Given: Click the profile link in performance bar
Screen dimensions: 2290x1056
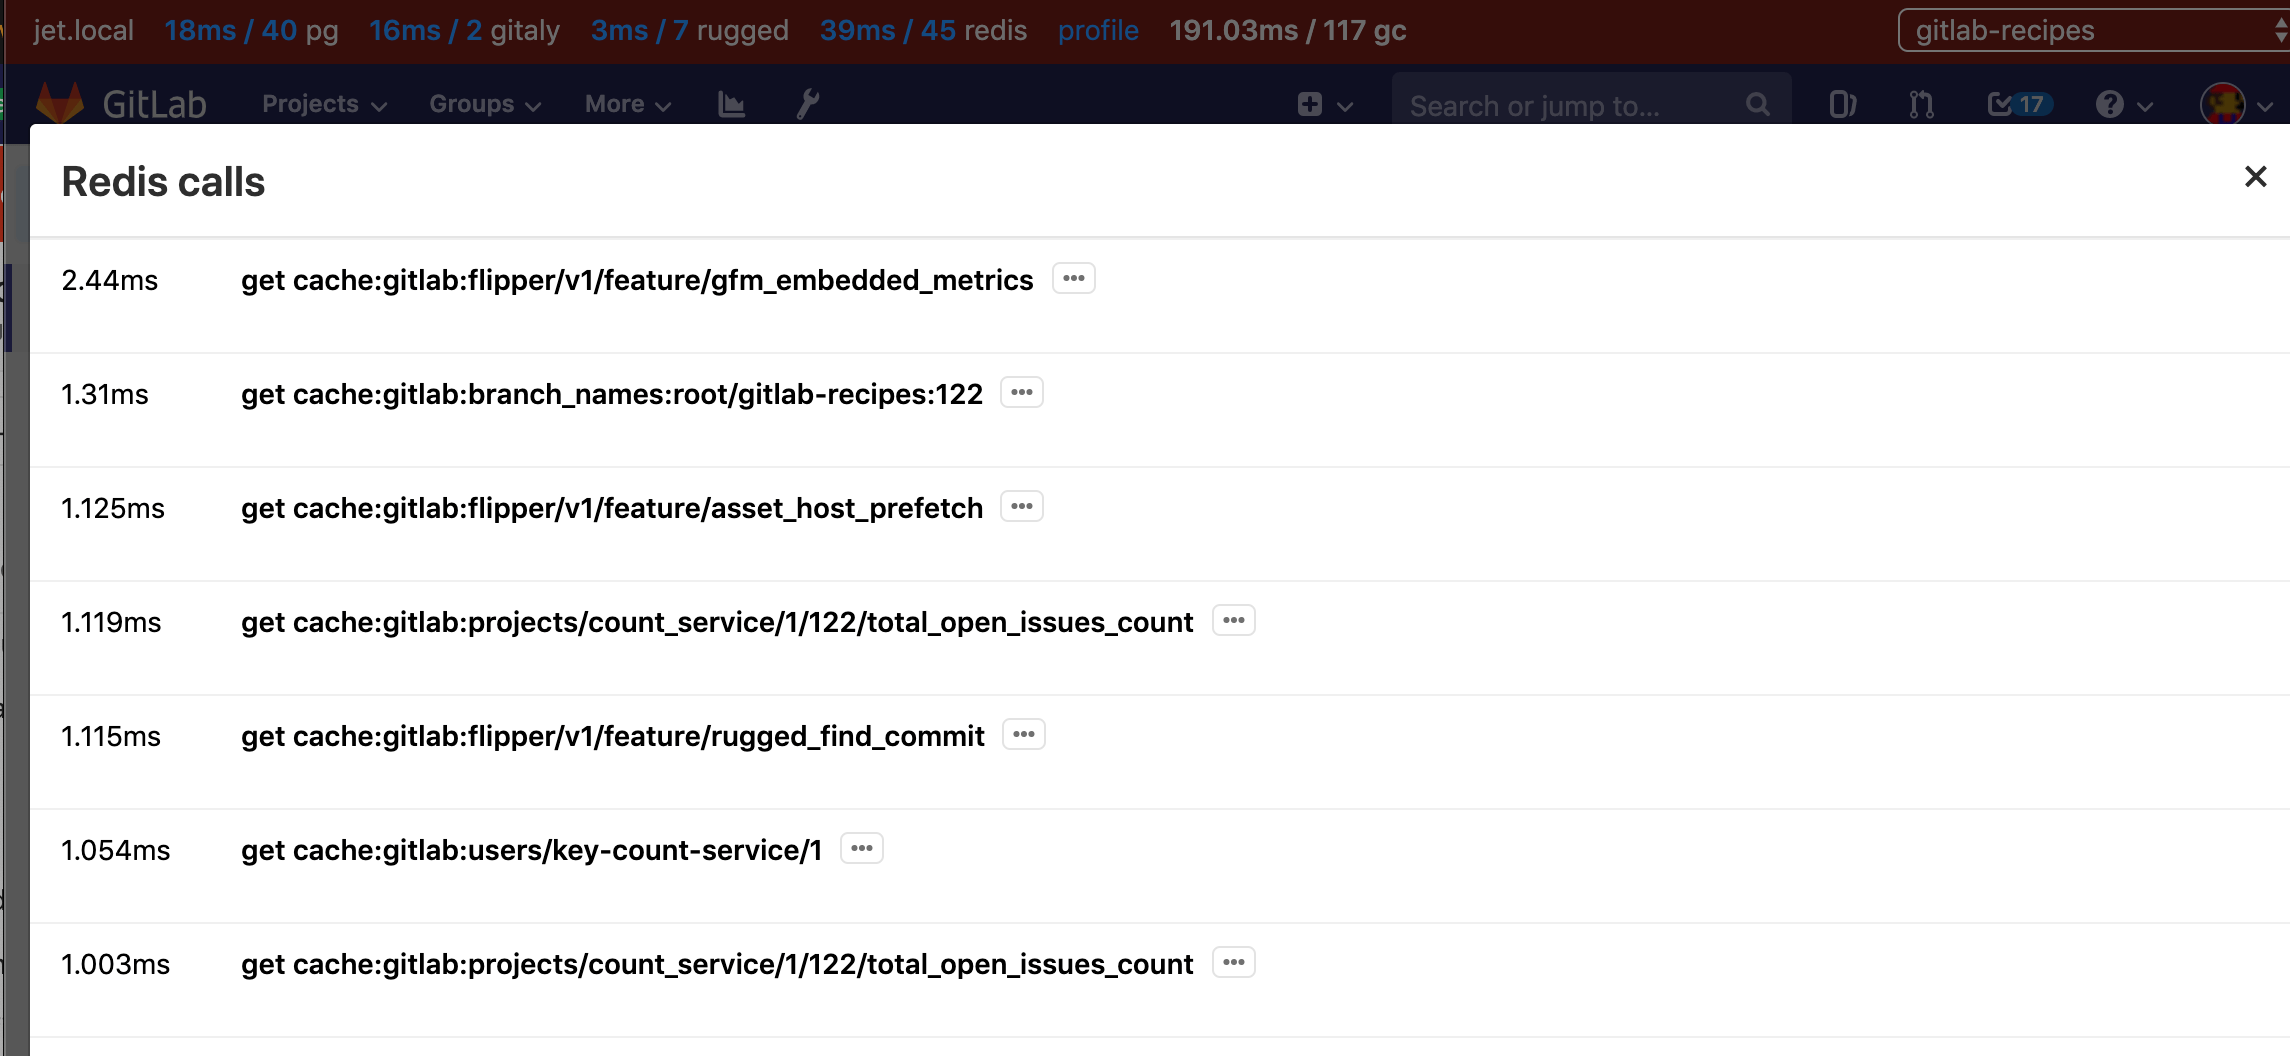Looking at the screenshot, I should point(1097,30).
